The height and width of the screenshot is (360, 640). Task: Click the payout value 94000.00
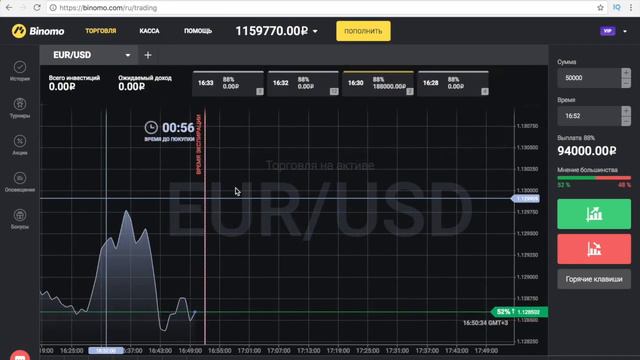pyautogui.click(x=587, y=151)
